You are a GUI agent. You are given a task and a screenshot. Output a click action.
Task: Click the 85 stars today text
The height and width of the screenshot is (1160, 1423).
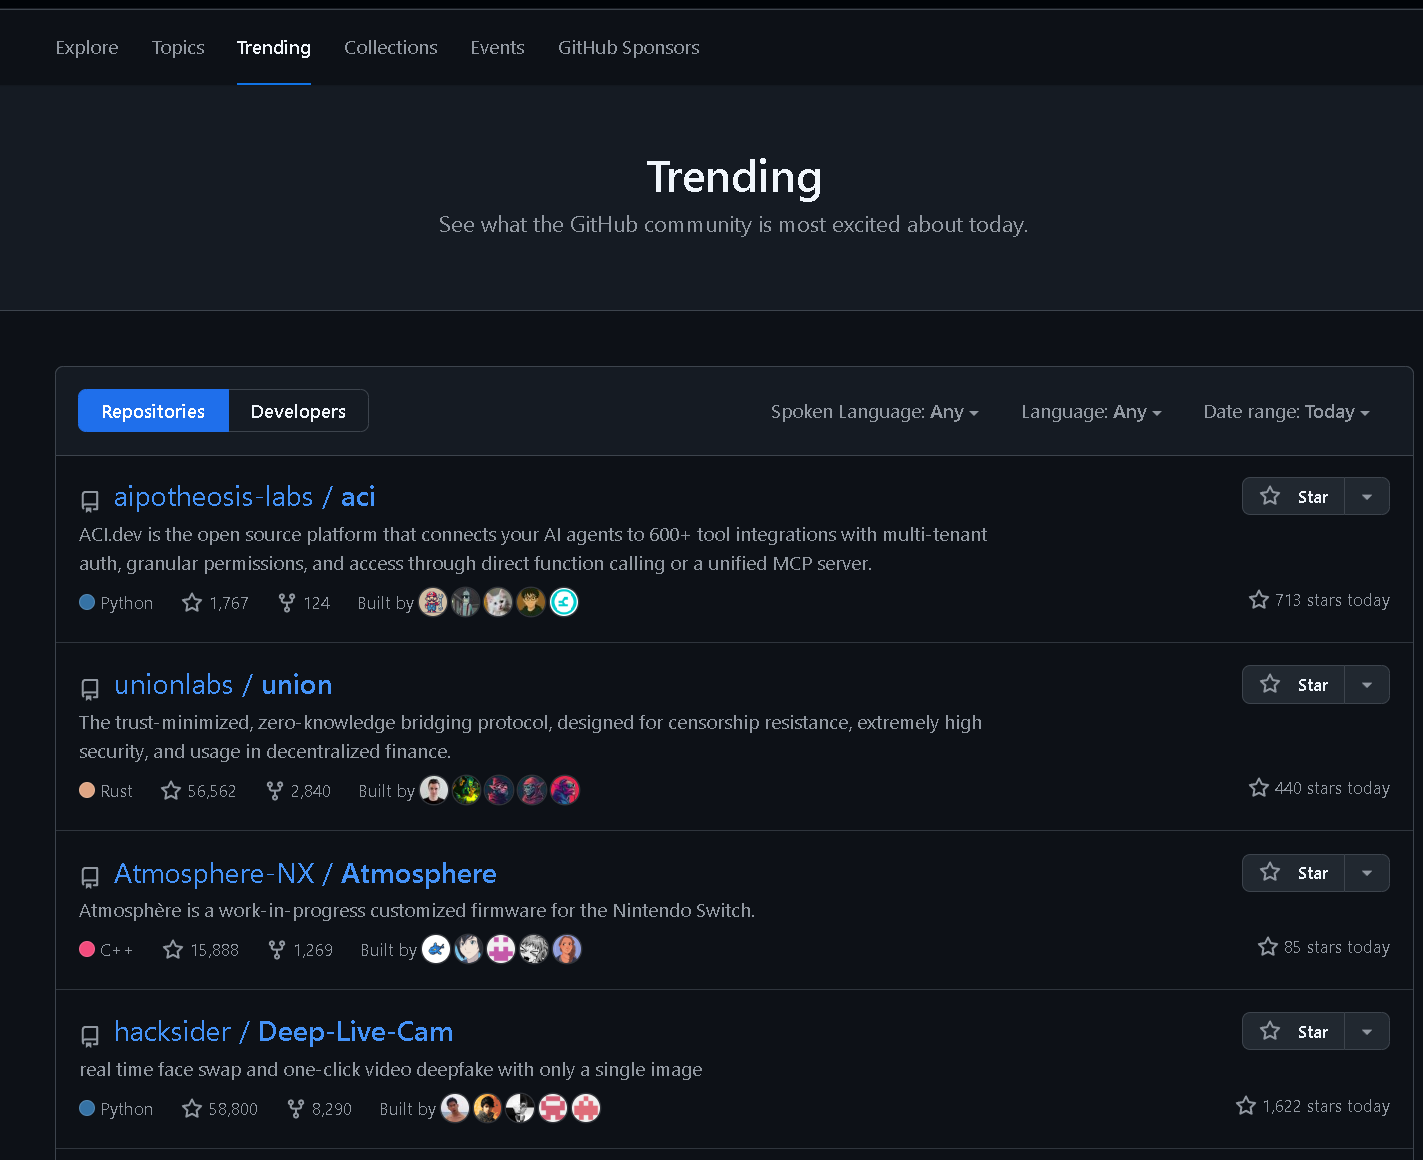pos(1324,947)
